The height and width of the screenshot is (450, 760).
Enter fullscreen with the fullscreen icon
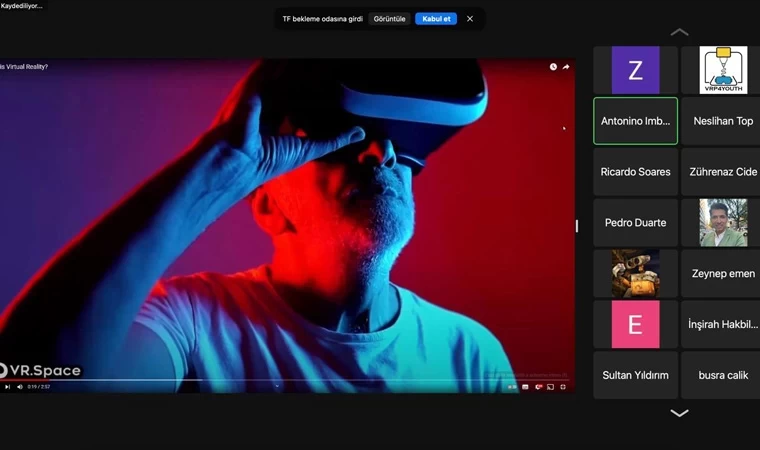click(563, 387)
